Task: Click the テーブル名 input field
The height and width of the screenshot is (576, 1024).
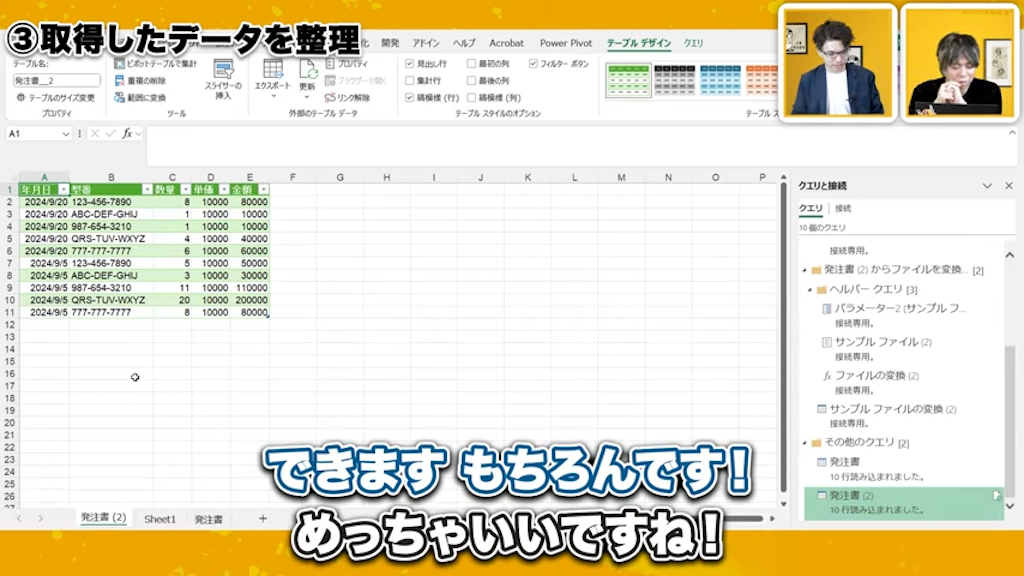Action: (57, 80)
